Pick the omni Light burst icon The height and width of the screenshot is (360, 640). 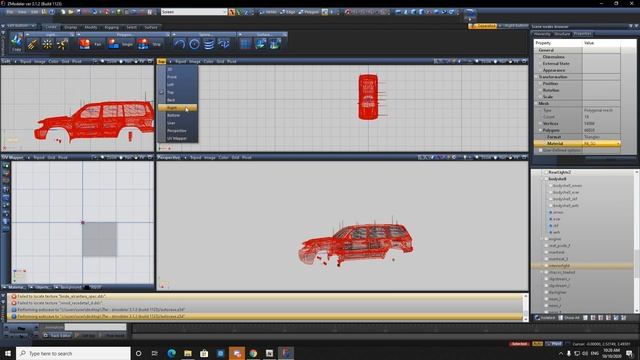pyautogui.click(x=47, y=44)
